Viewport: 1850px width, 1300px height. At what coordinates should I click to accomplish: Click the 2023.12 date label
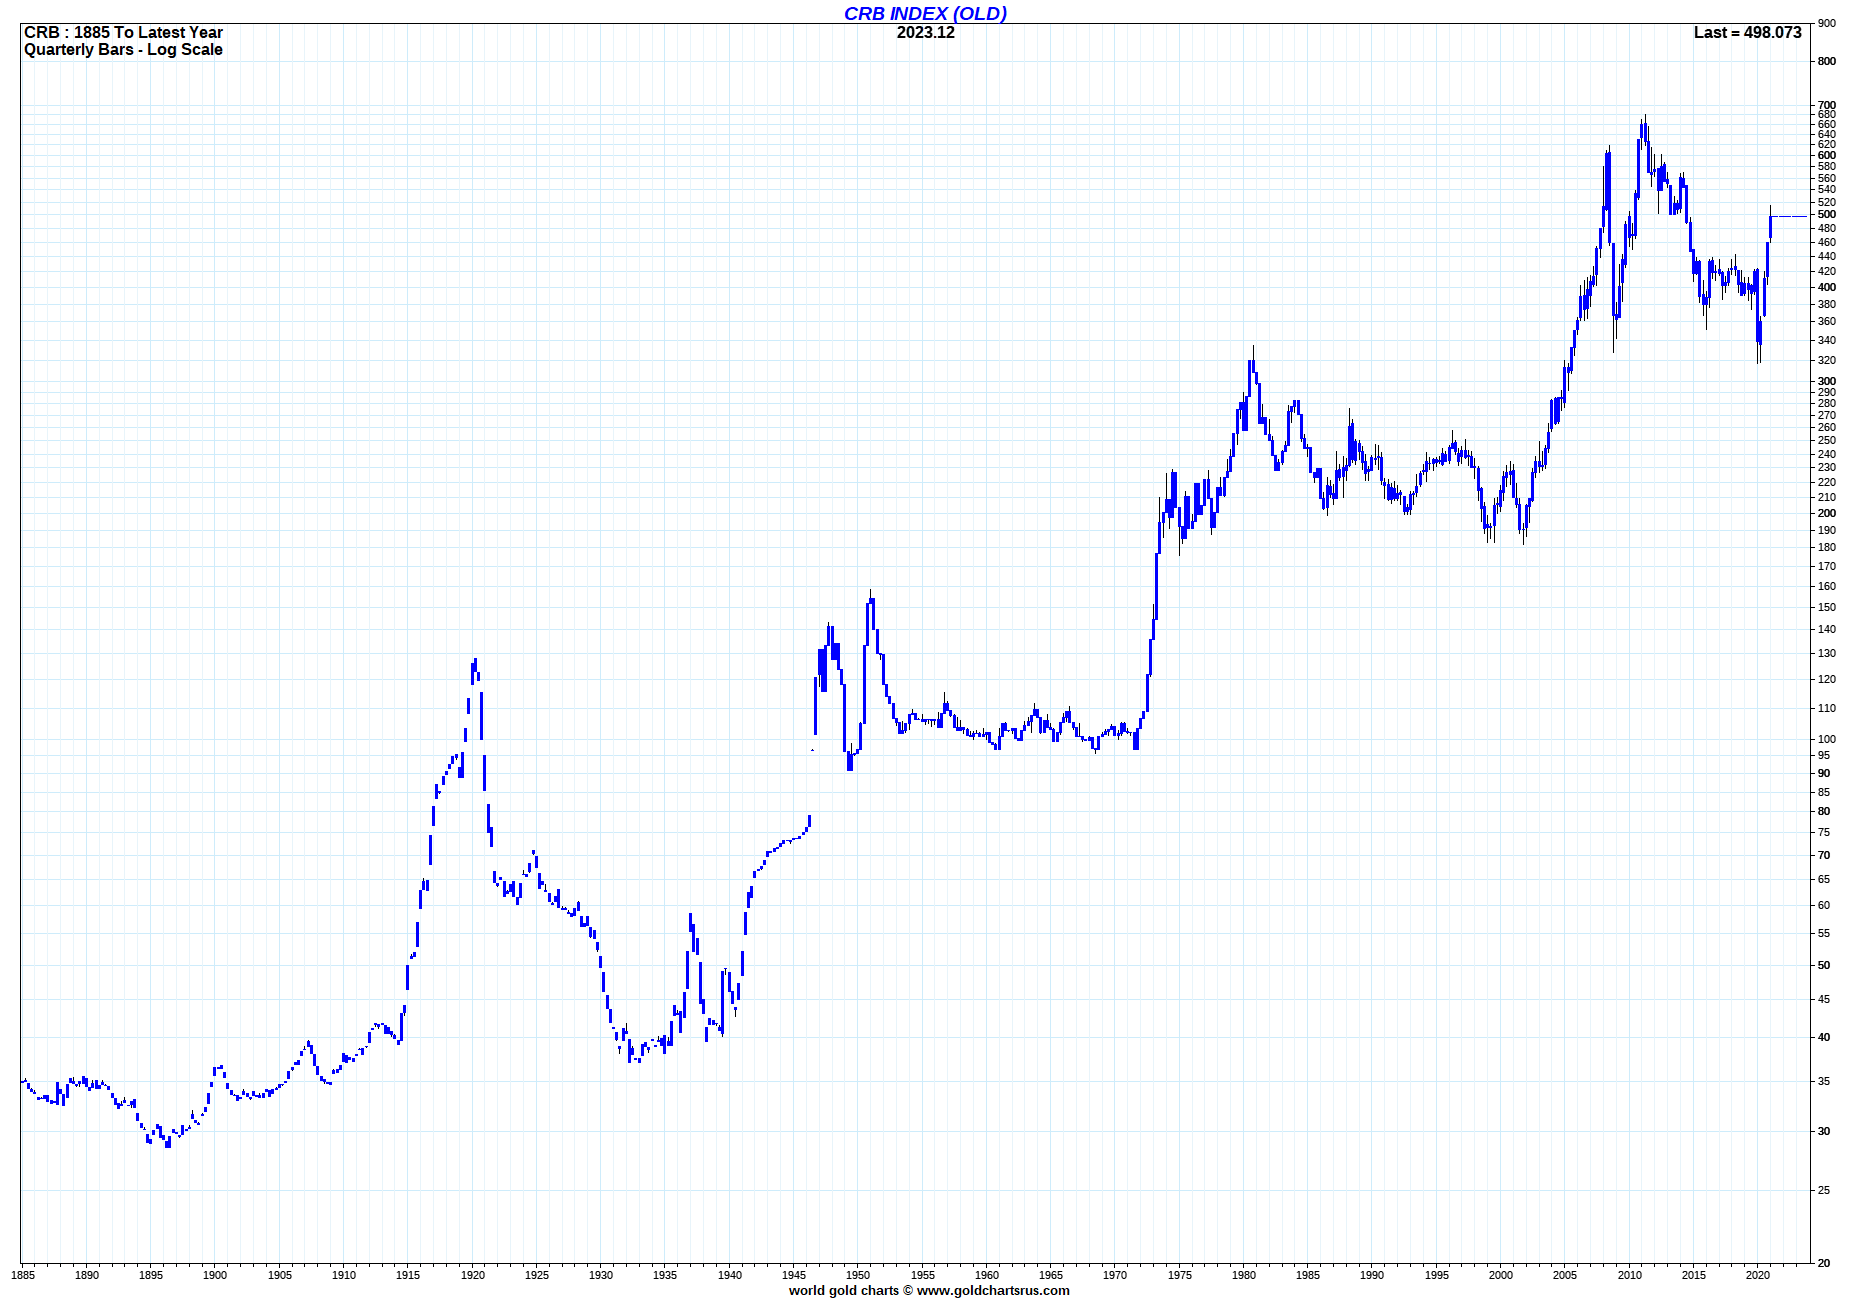[x=925, y=32]
